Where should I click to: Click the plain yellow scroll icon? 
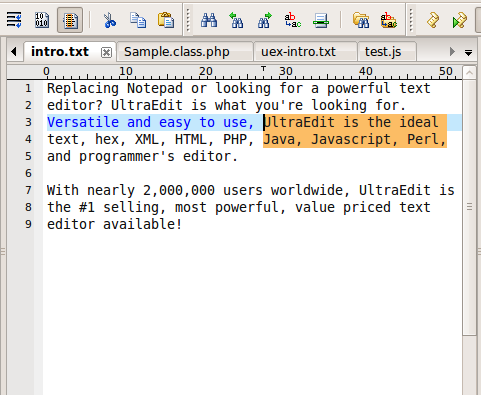[433, 20]
